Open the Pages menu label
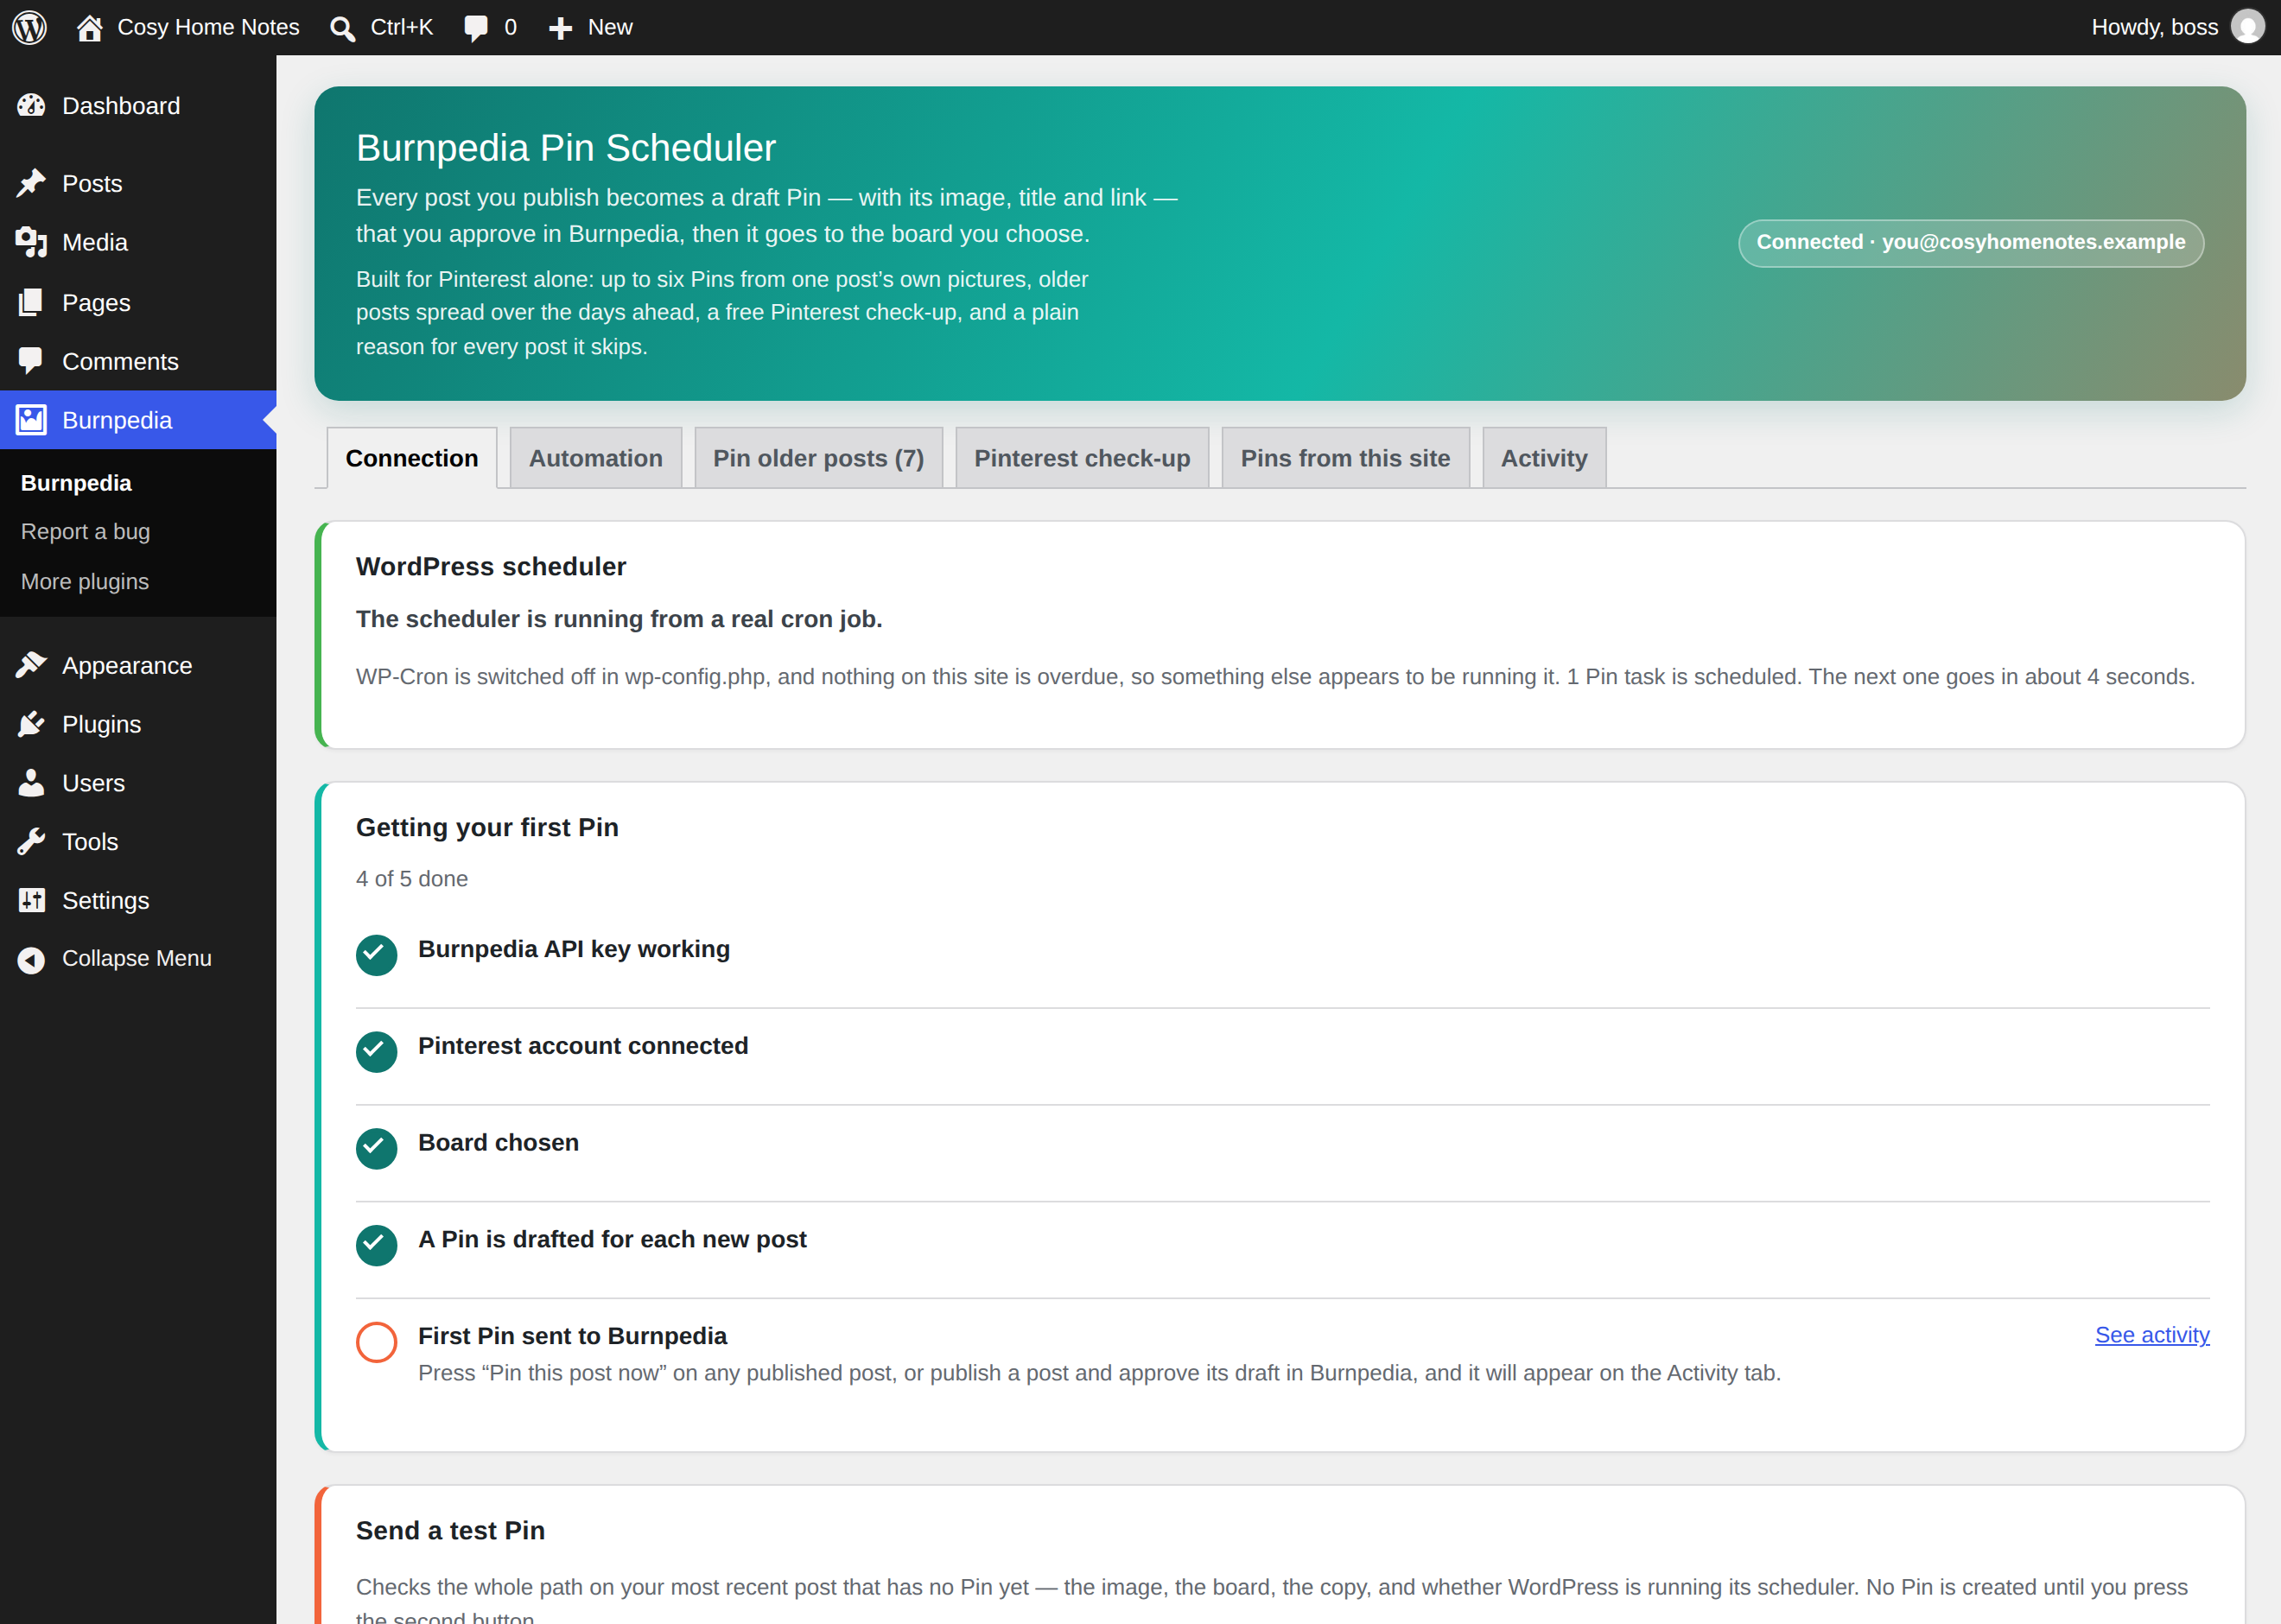 [96, 303]
